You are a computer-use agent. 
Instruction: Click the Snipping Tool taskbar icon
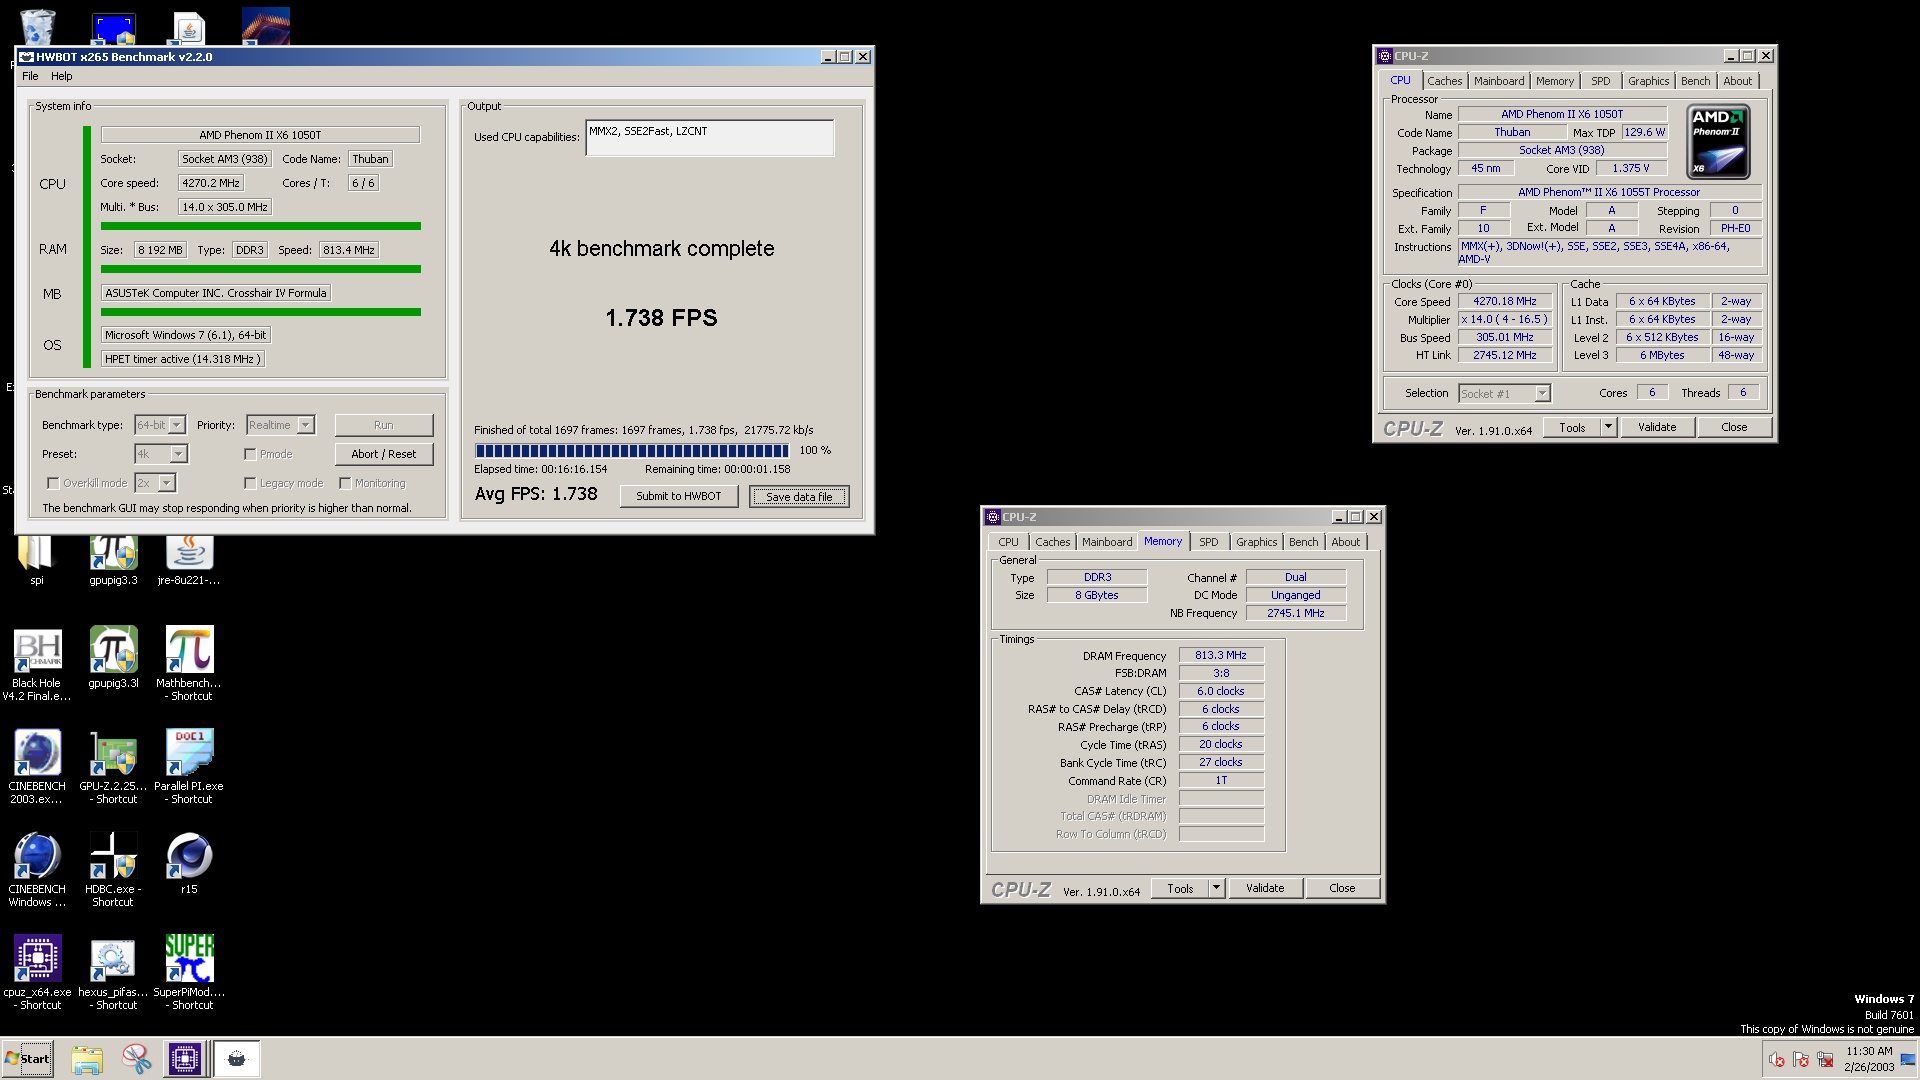pos(136,1059)
